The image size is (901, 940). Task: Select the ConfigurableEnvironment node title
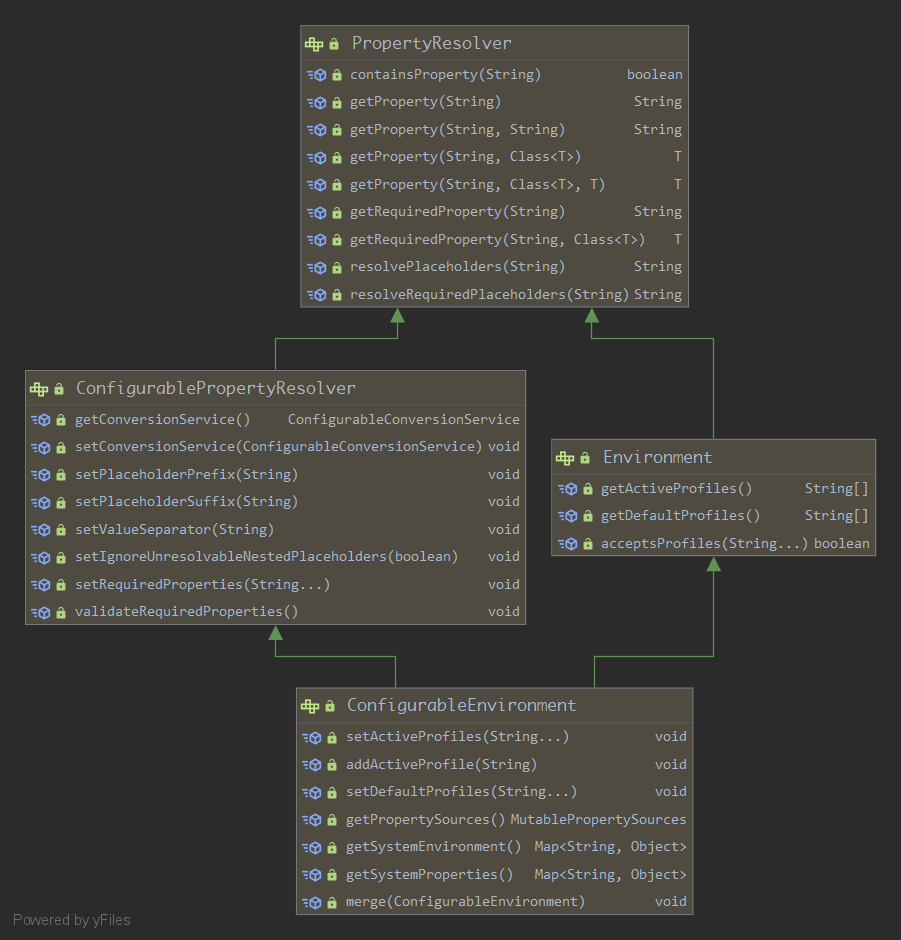click(x=462, y=706)
